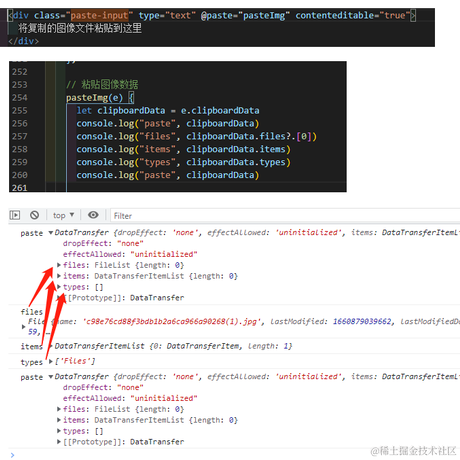The height and width of the screenshot is (460, 460).
Task: Click the logged jpg file name string
Action: click(171, 322)
